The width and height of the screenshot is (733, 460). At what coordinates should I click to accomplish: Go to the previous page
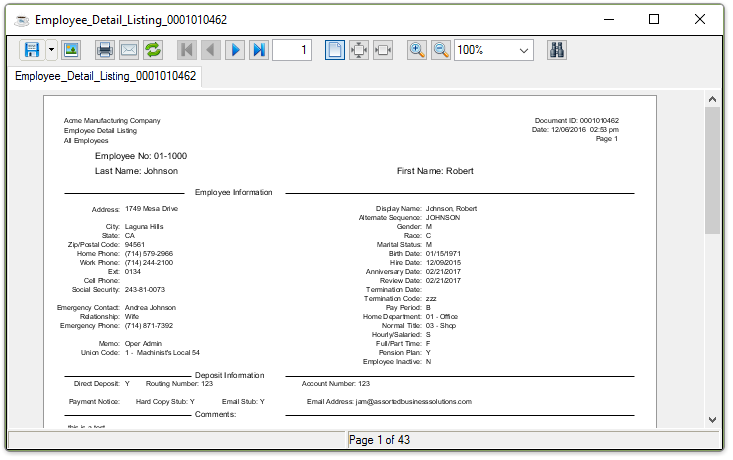click(x=211, y=50)
